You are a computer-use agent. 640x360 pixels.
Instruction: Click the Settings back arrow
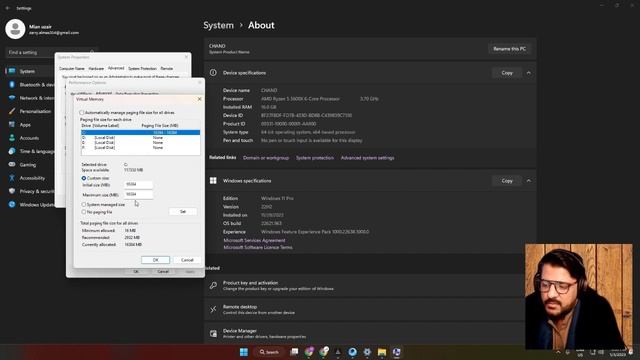click(x=8, y=8)
